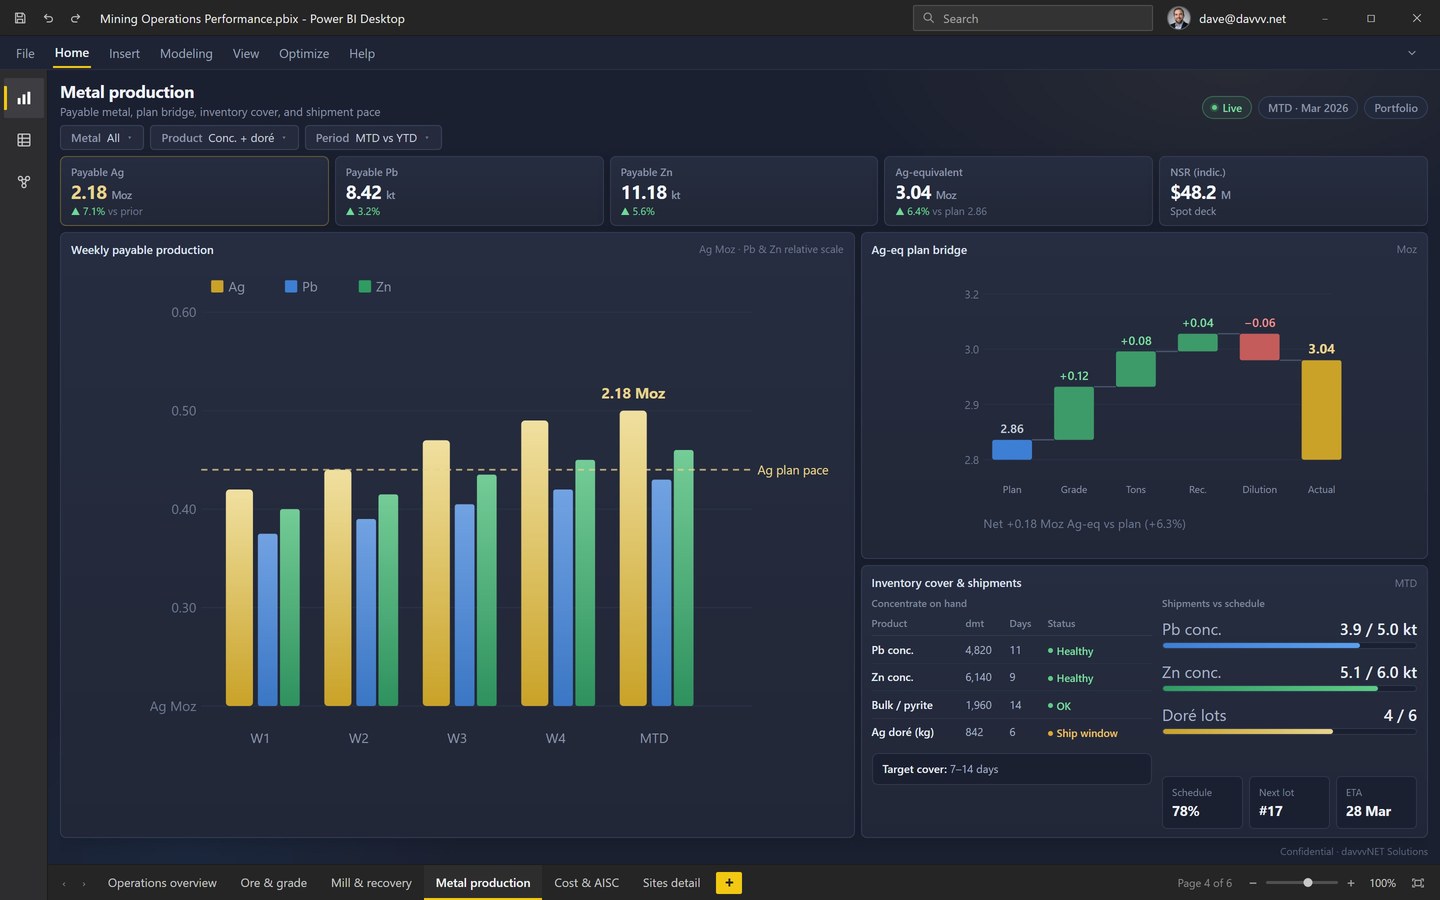Collapse the ribbon with chevron
This screenshot has width=1440, height=900.
click(x=1412, y=53)
